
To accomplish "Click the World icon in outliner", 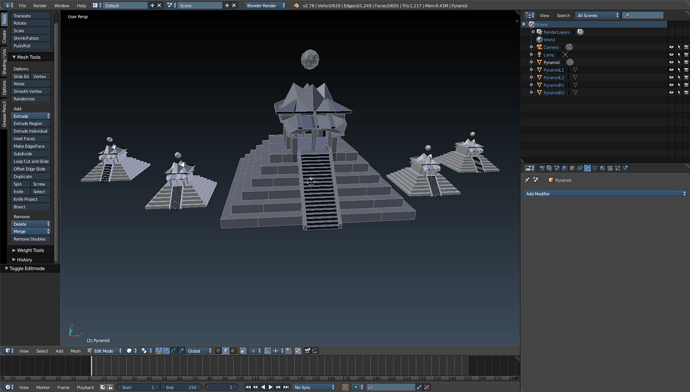I will 540,40.
